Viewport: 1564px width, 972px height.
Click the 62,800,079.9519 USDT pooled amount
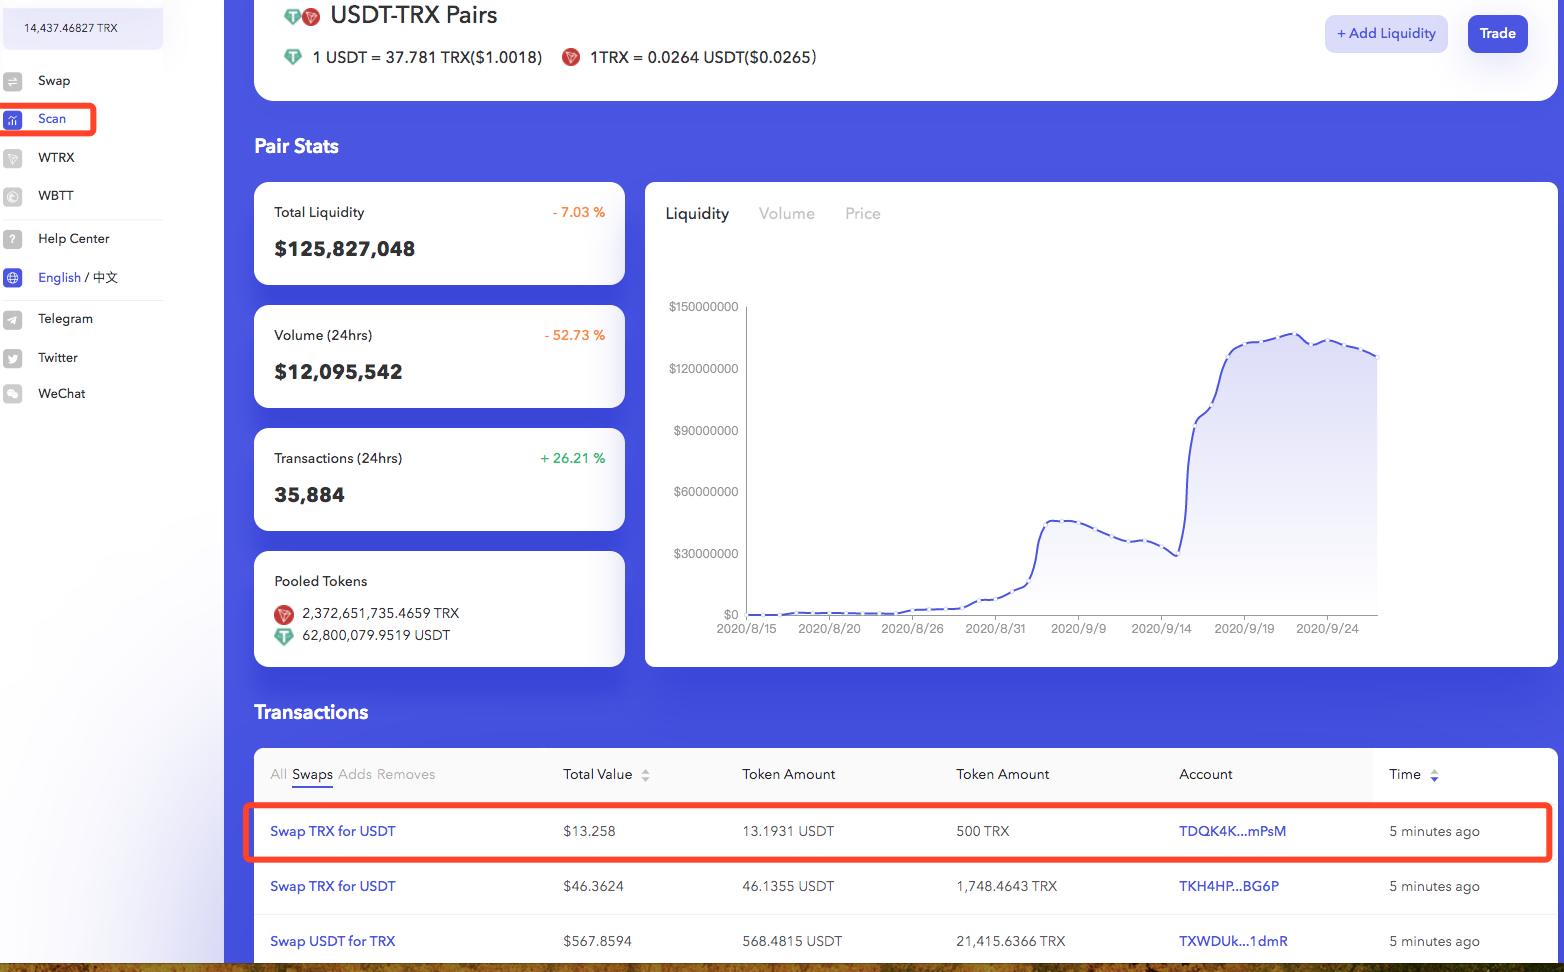click(376, 636)
